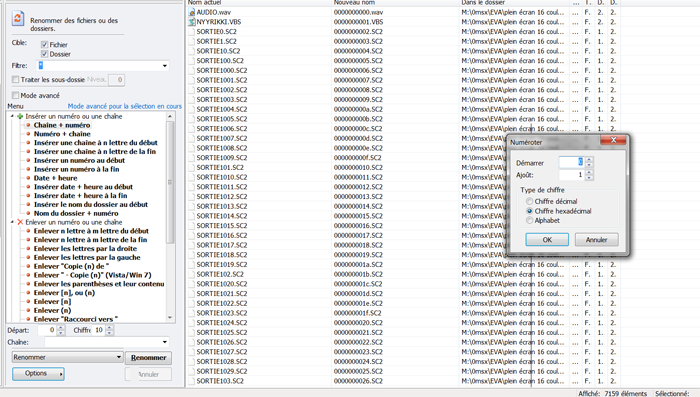Screen dimensions: 700x397
Task: Increase the Départ value with up arrow
Action: pyautogui.click(x=61, y=328)
